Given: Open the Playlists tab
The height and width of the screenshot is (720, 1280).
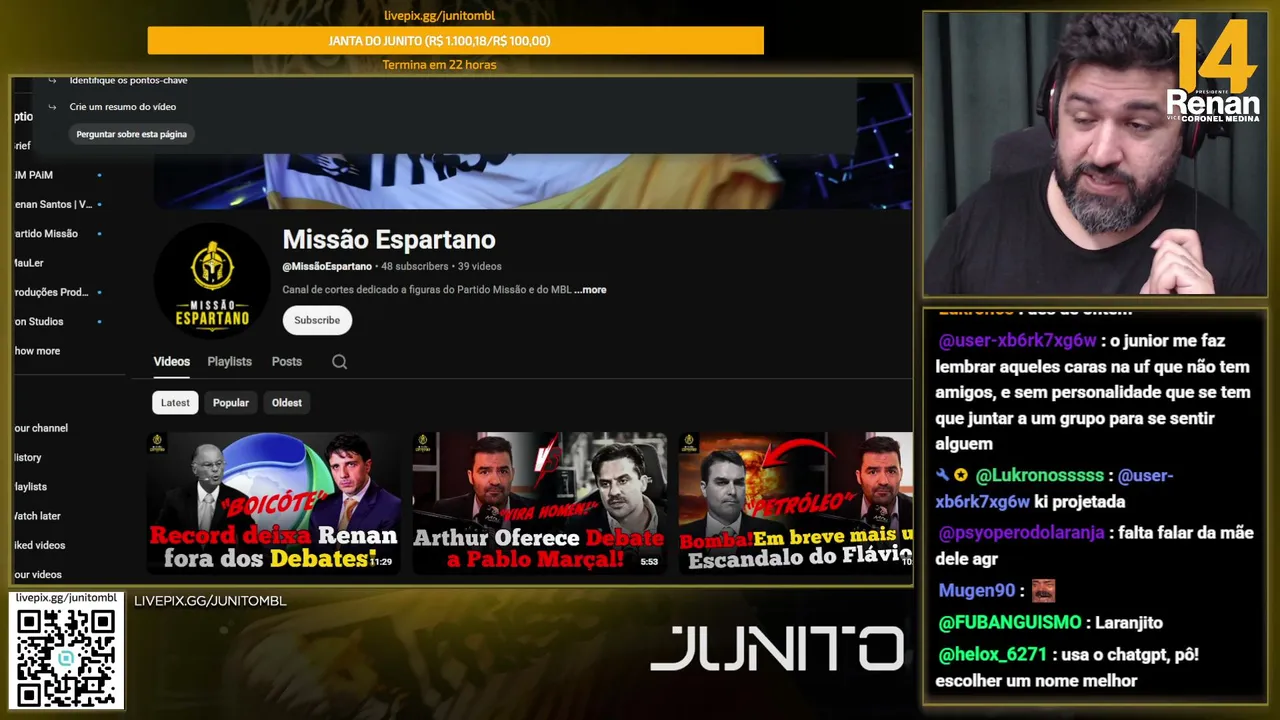Looking at the screenshot, I should click(229, 362).
